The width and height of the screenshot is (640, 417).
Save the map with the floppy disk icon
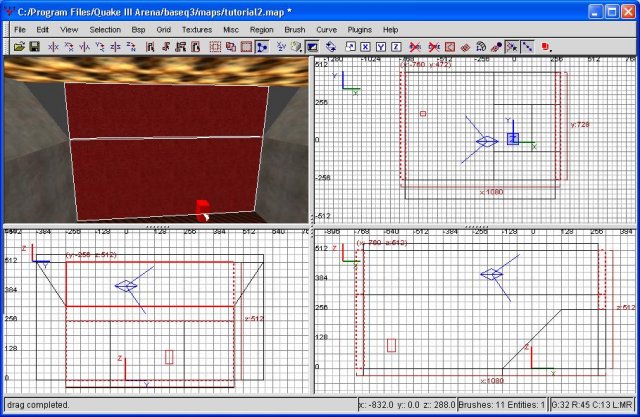coord(35,47)
